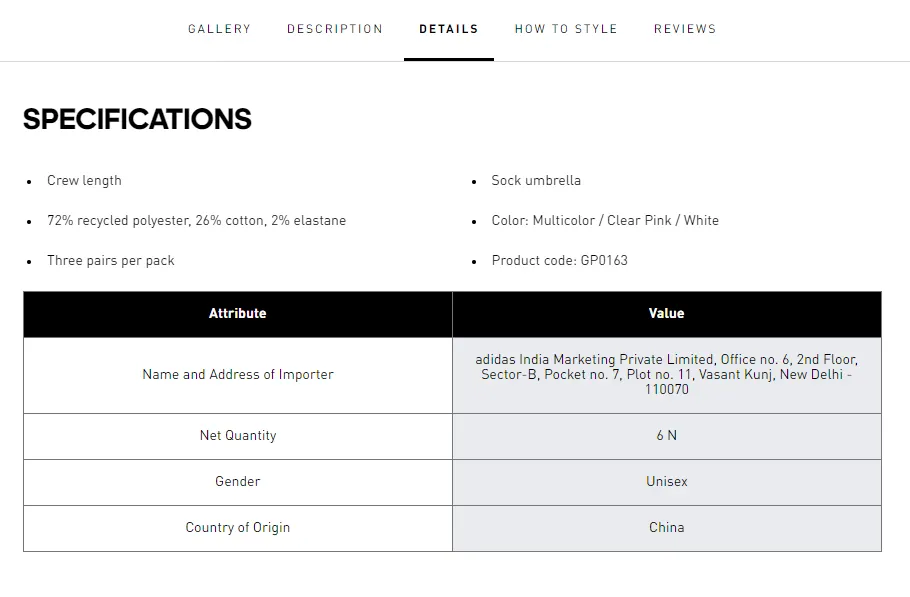This screenshot has height=597, width=910.
Task: Open the Gallery tab
Action: 219,29
